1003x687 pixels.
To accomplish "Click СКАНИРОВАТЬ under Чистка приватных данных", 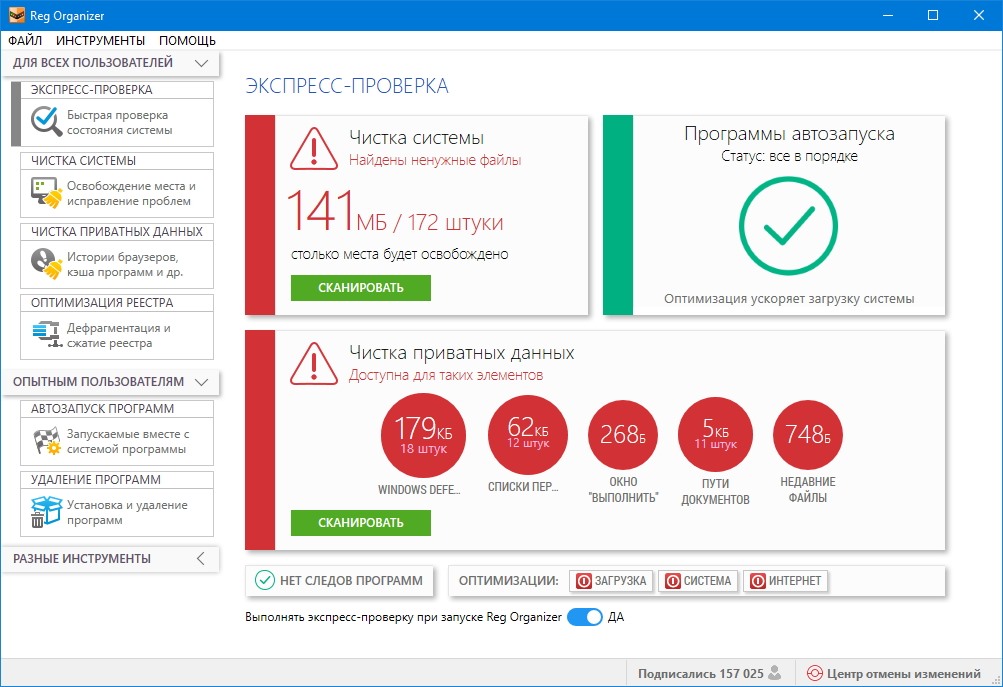I will coord(361,523).
